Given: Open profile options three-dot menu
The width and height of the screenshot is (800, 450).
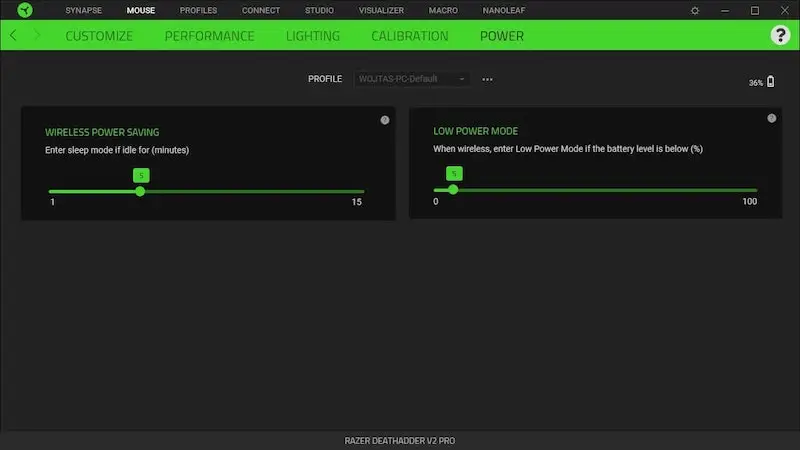Looking at the screenshot, I should click(x=487, y=79).
